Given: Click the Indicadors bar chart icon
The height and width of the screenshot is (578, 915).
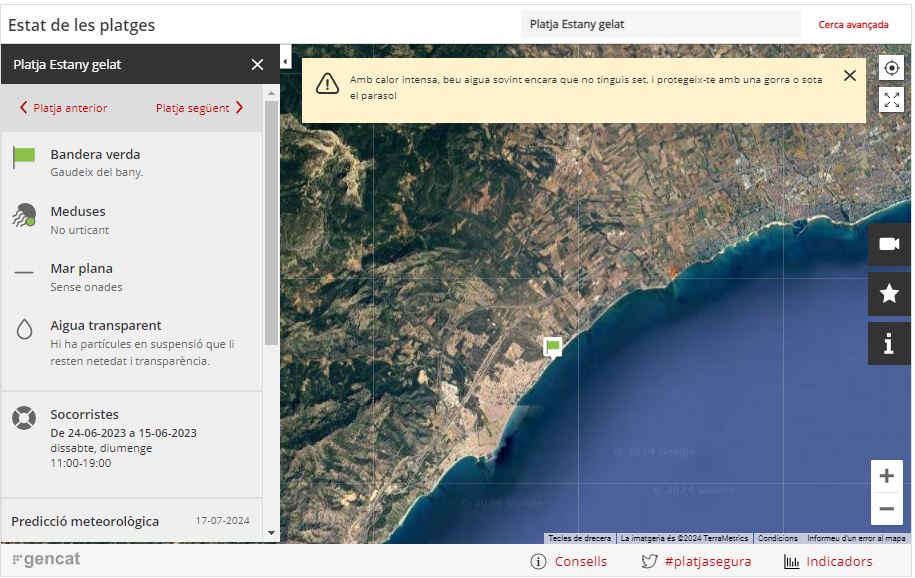Looking at the screenshot, I should 791,562.
